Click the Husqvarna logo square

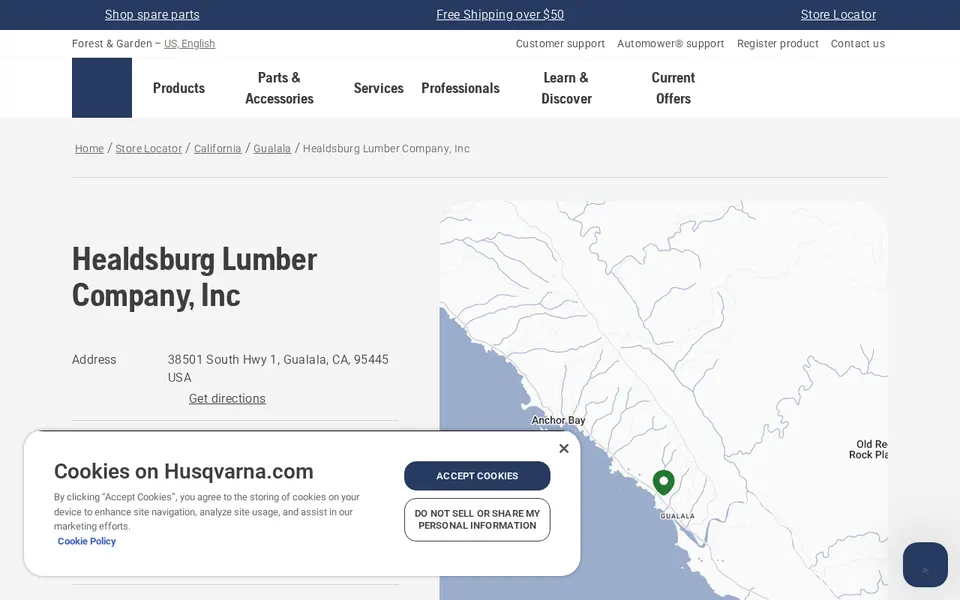click(102, 88)
